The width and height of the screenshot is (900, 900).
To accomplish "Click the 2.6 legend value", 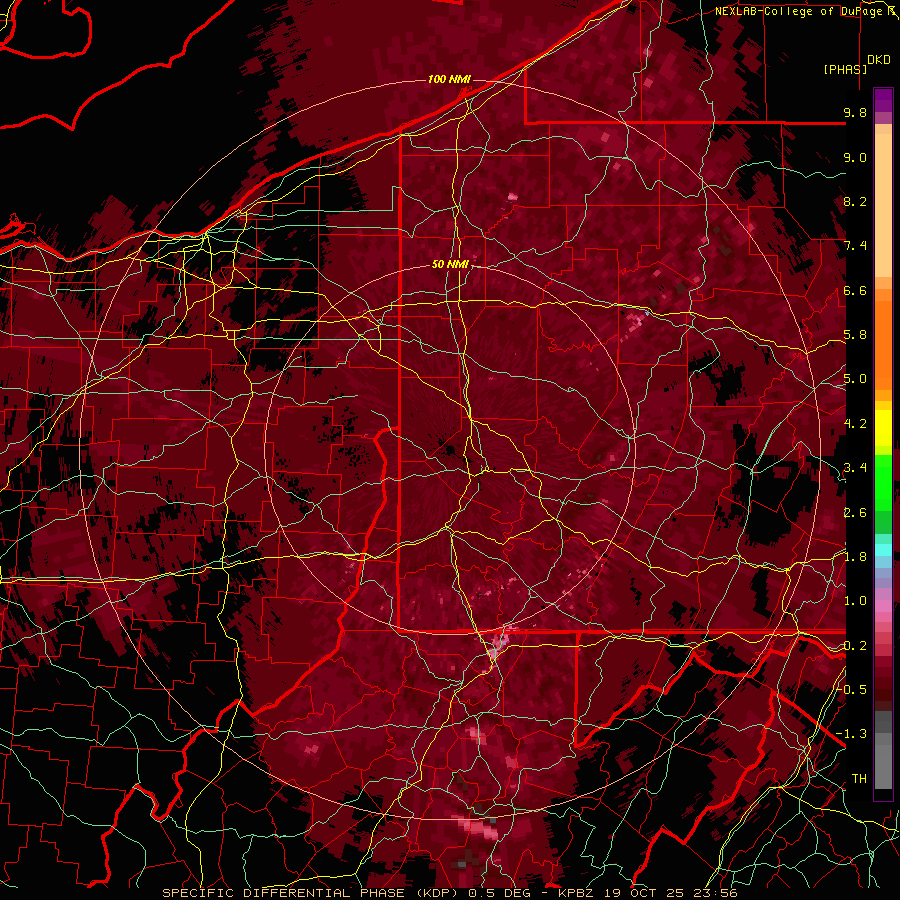I will pos(855,512).
